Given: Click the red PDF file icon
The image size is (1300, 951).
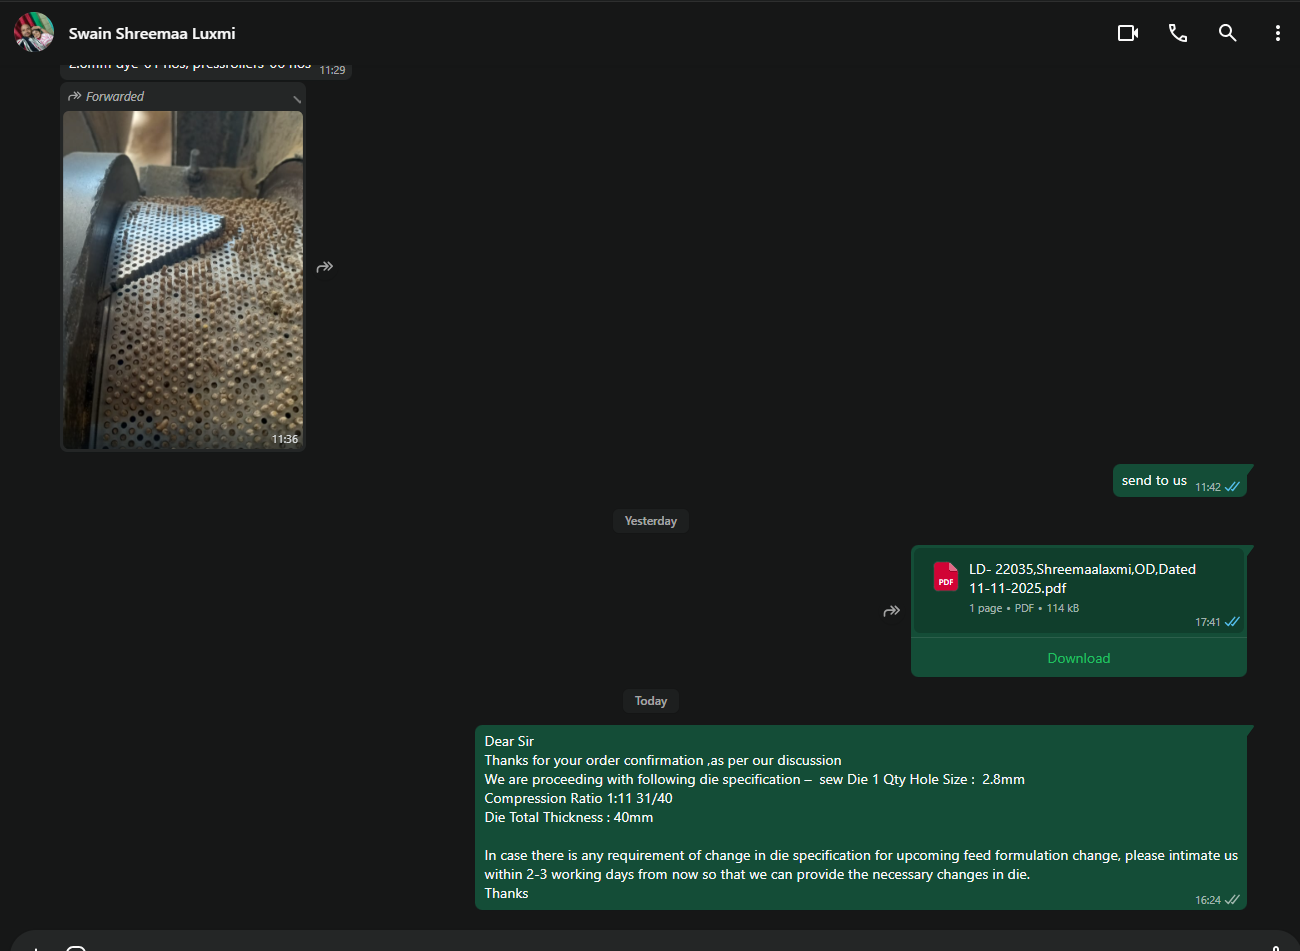Looking at the screenshot, I should point(945,577).
